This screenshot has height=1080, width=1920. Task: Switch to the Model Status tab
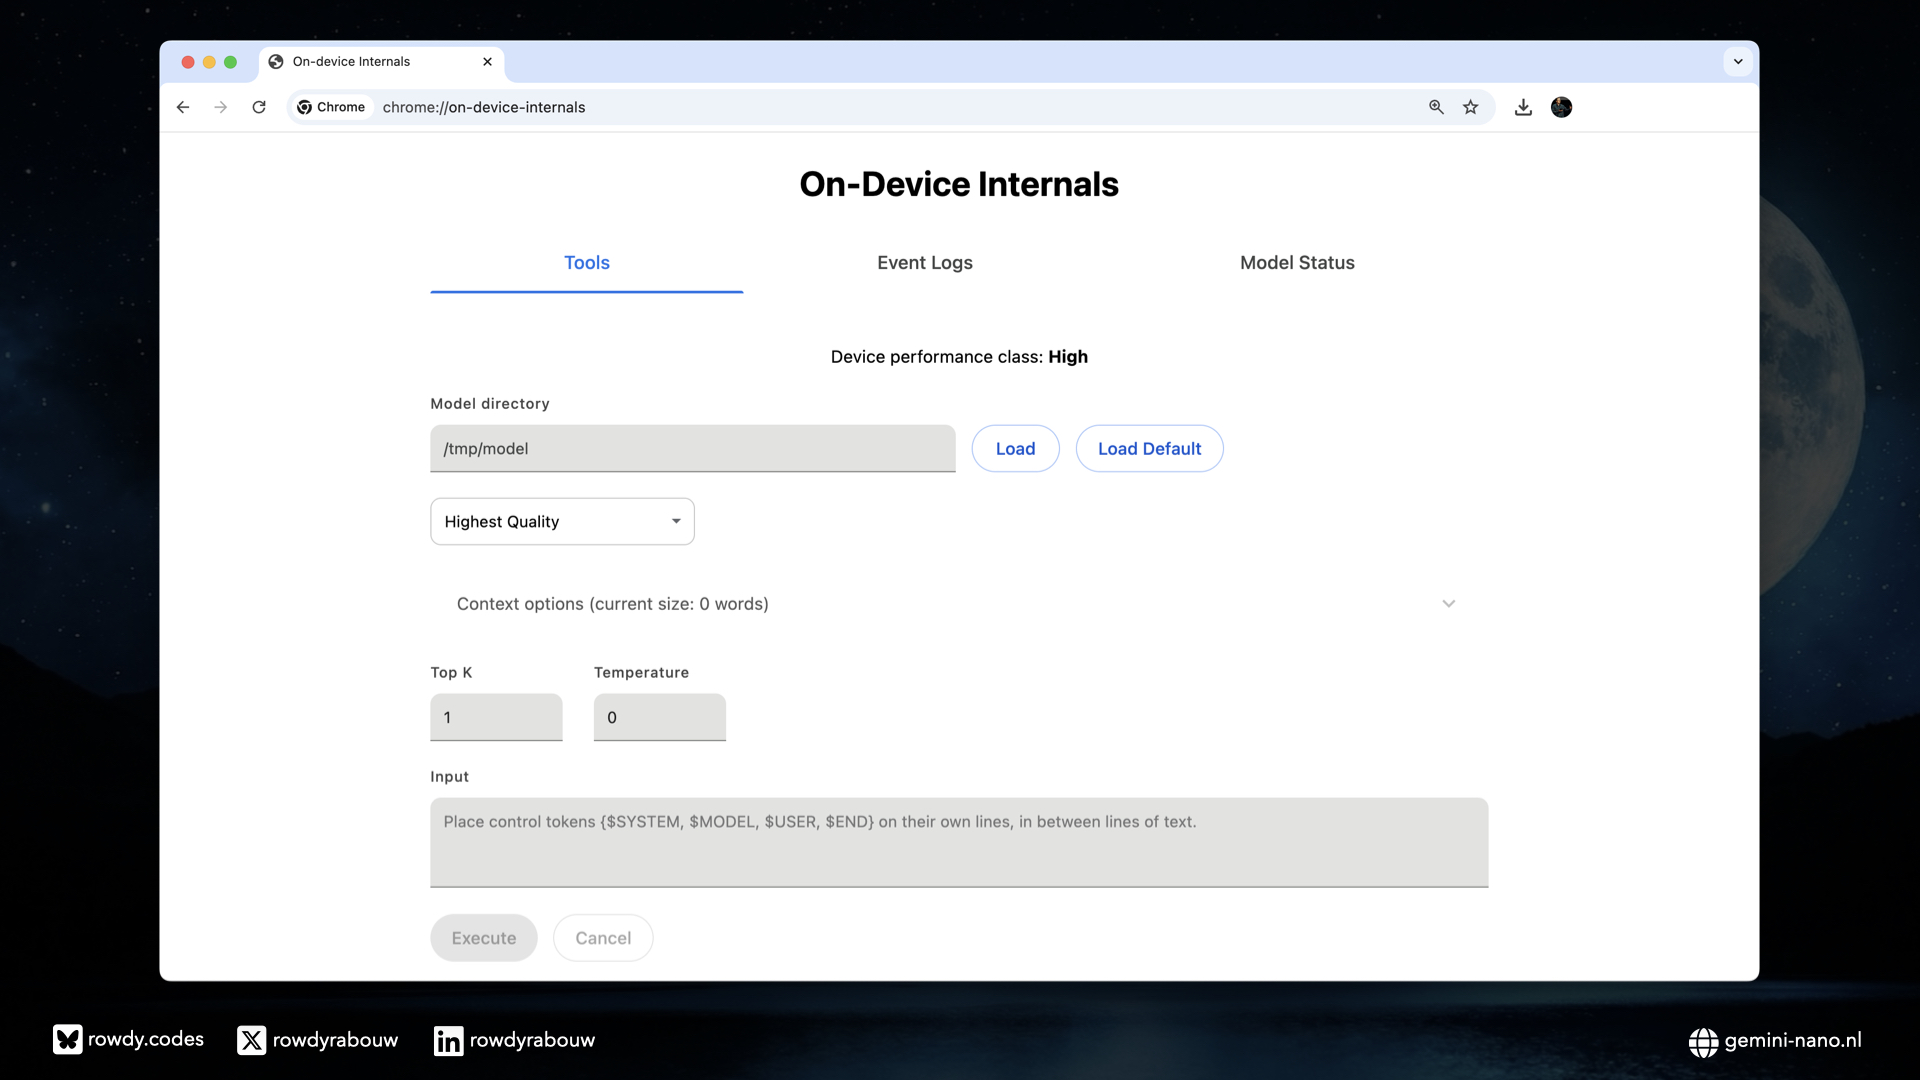tap(1297, 263)
